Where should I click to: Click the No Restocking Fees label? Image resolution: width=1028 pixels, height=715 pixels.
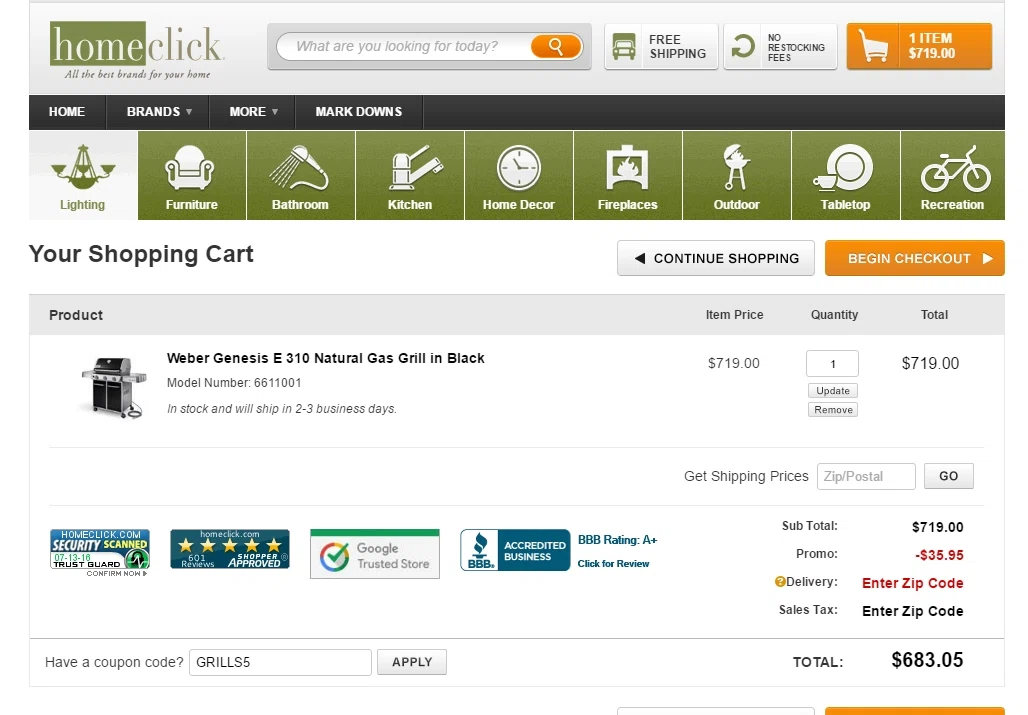click(x=796, y=47)
